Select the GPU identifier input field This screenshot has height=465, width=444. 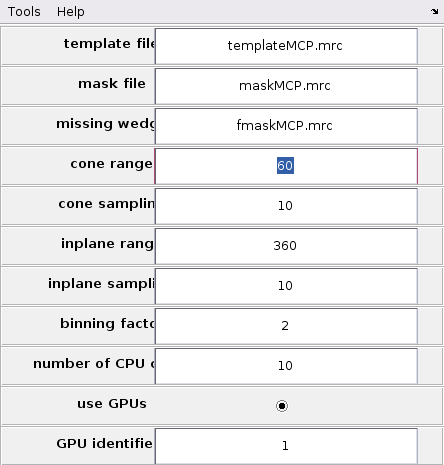click(x=286, y=446)
